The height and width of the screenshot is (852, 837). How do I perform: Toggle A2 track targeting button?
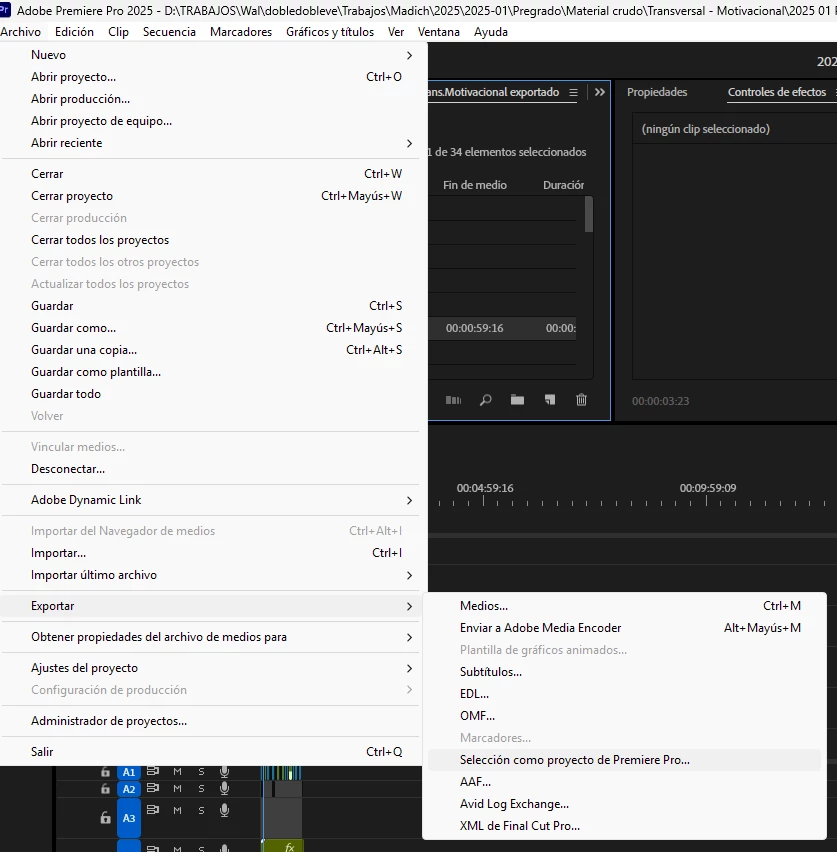[129, 789]
